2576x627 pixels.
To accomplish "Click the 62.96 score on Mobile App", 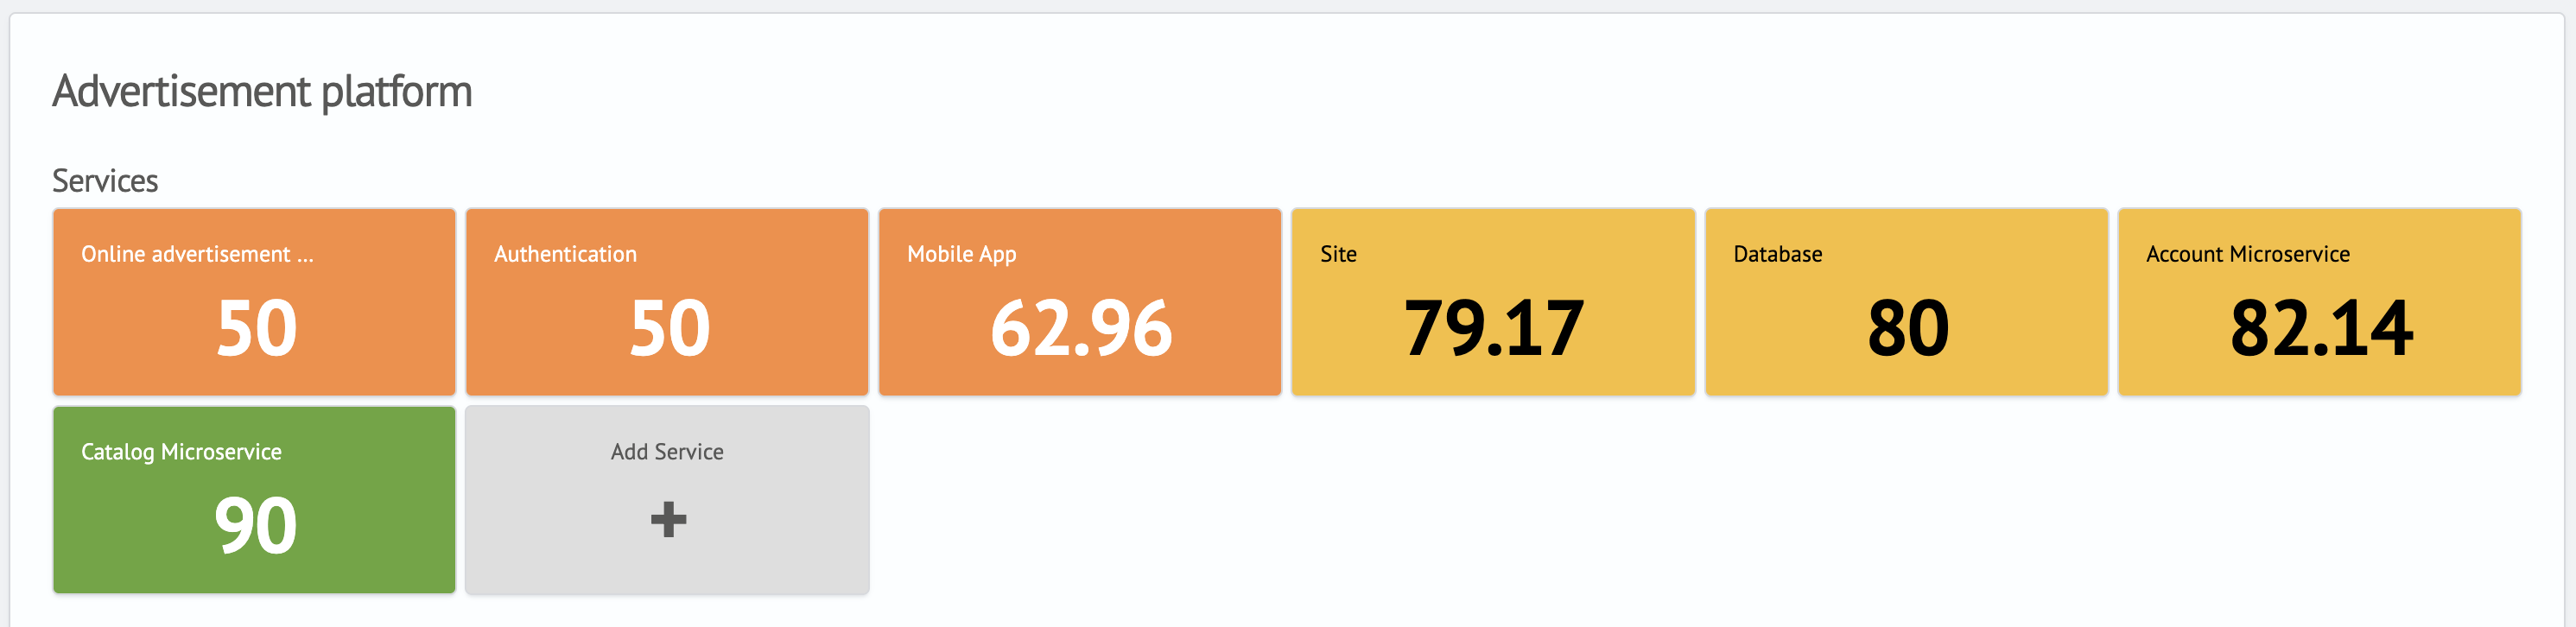I will 1081,328.
